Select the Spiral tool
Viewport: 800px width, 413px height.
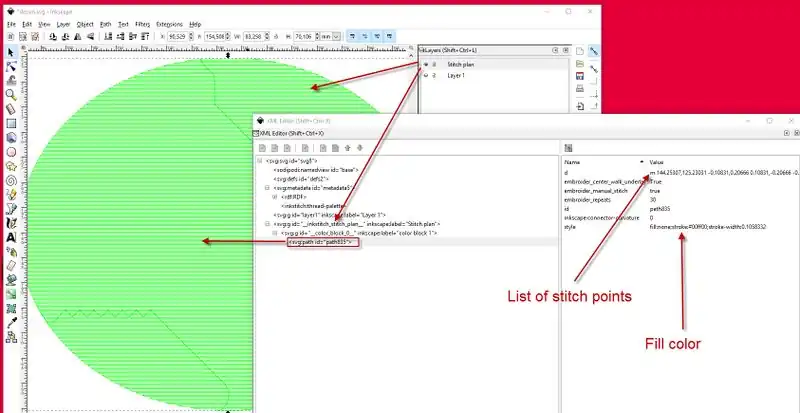(x=11, y=181)
